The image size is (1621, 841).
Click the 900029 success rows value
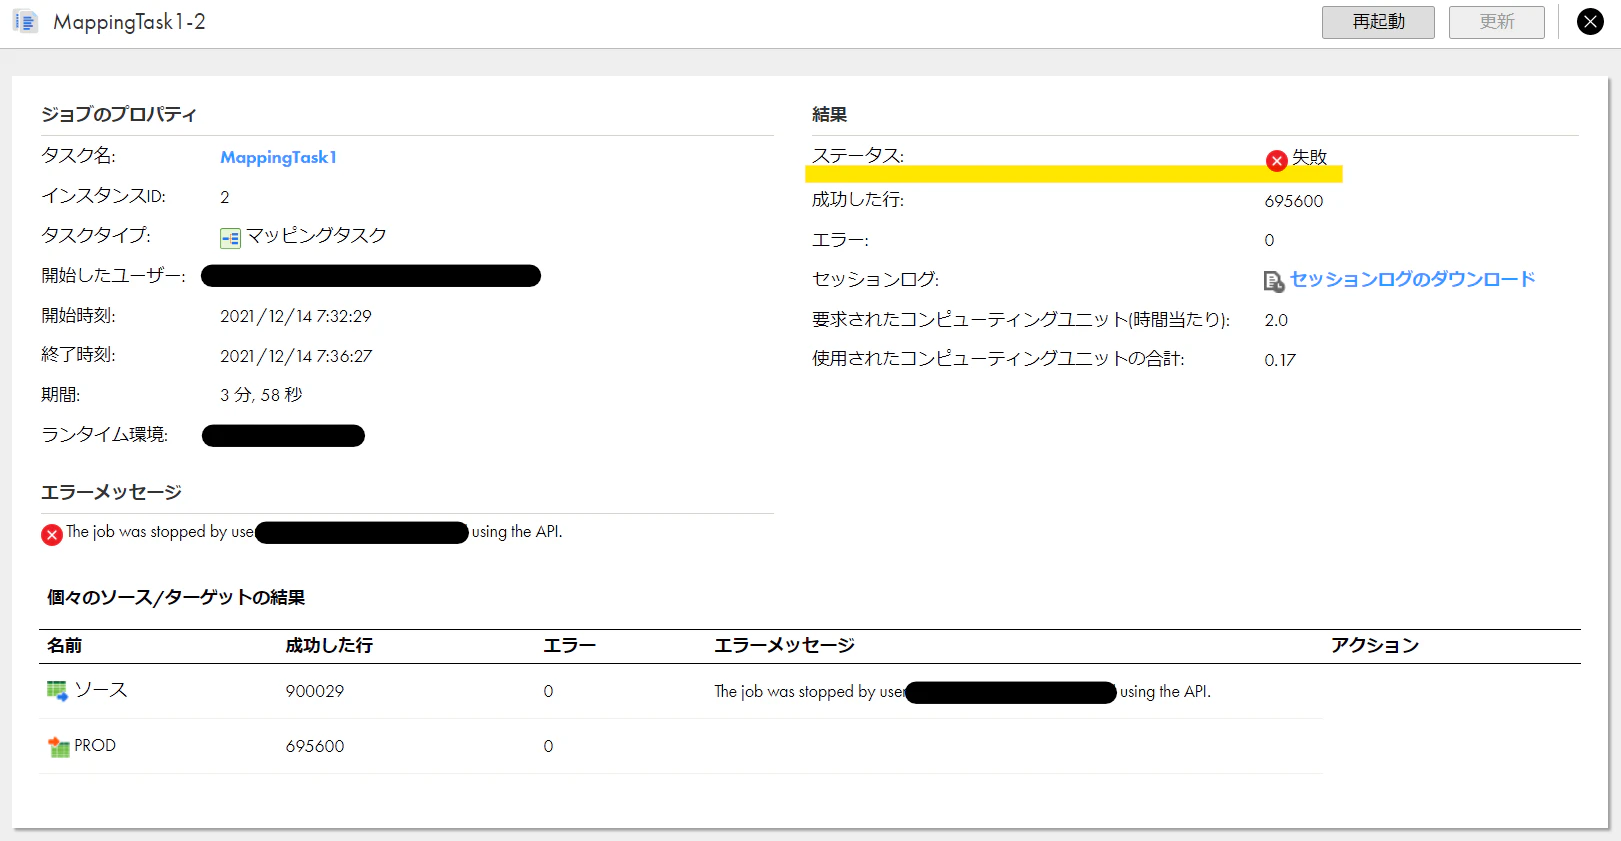315,691
